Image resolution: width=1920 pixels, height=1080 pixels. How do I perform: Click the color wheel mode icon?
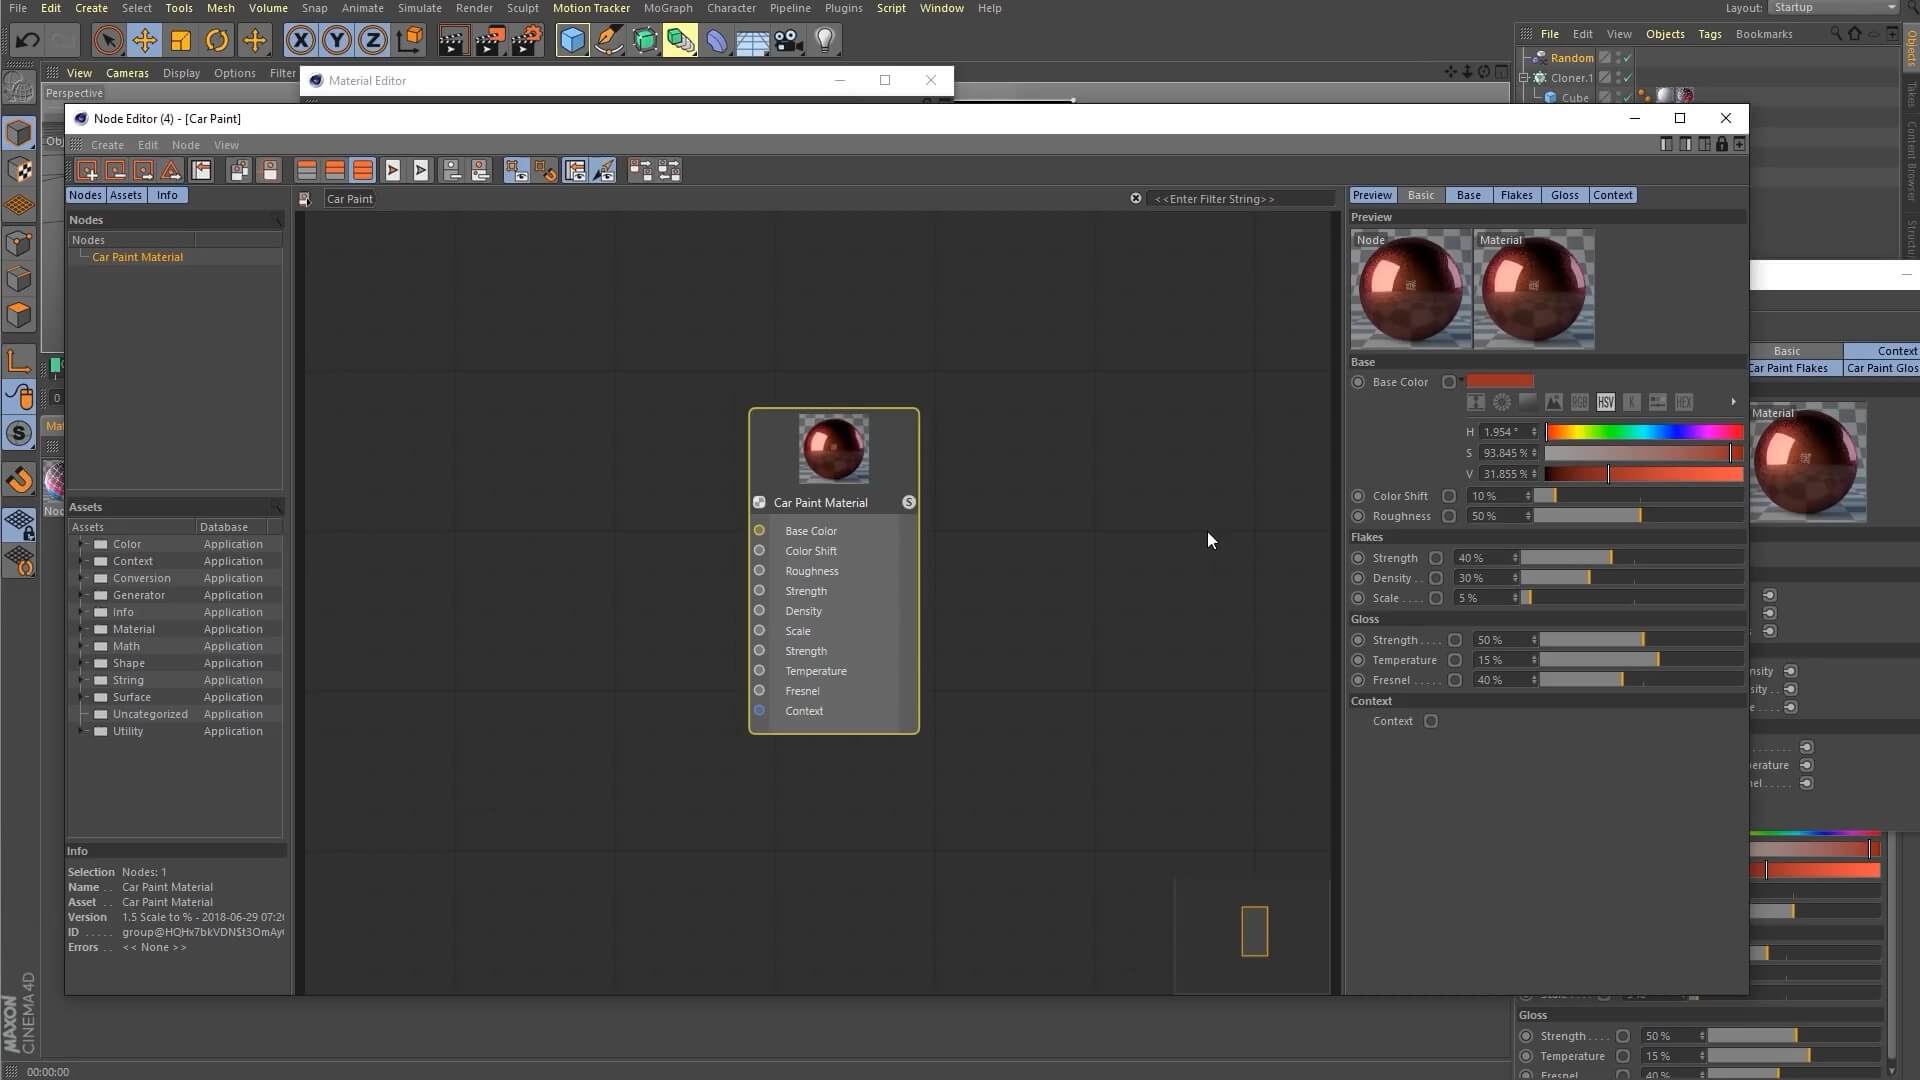1502,402
